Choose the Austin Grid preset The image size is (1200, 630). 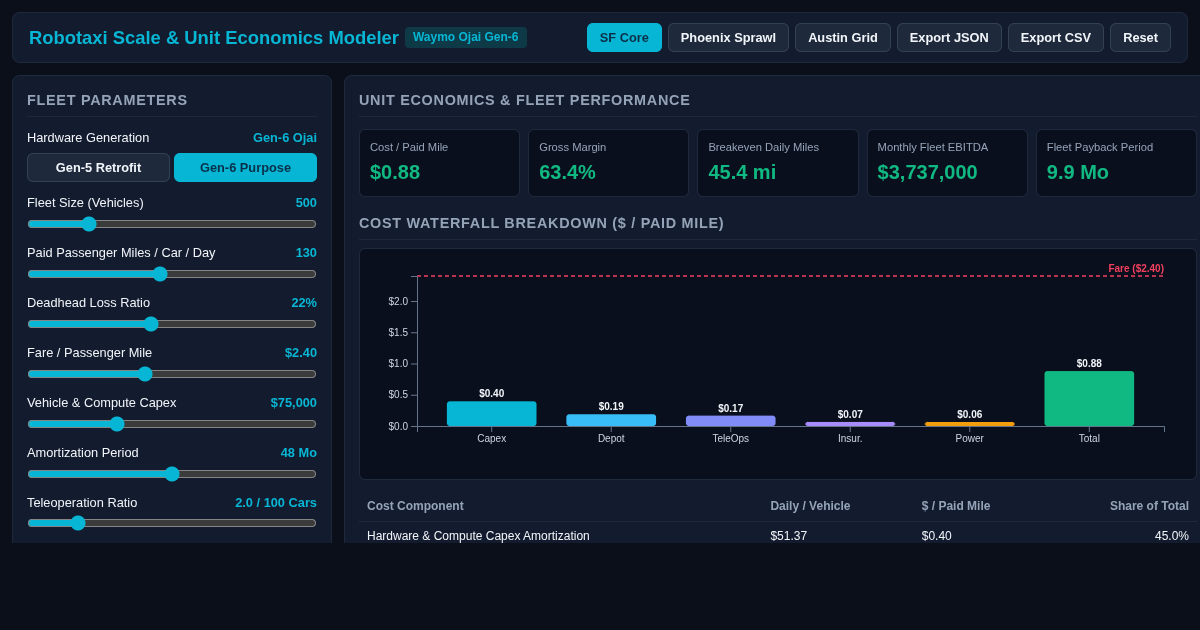[x=843, y=38]
